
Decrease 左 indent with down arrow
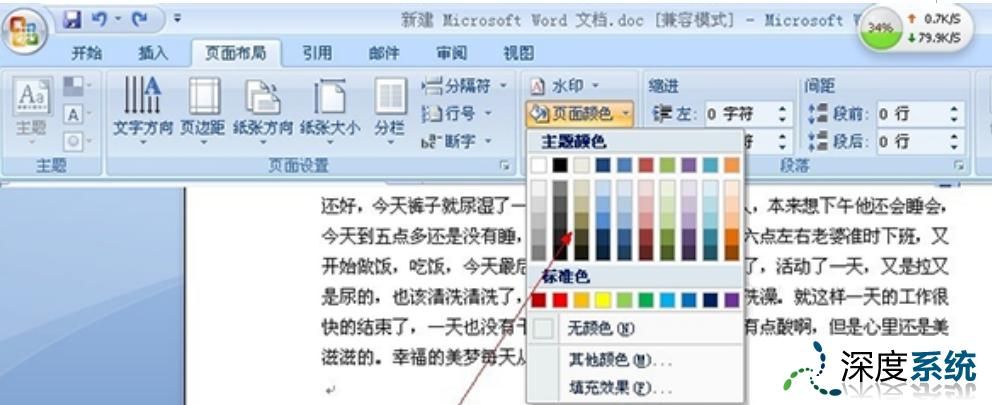[783, 120]
